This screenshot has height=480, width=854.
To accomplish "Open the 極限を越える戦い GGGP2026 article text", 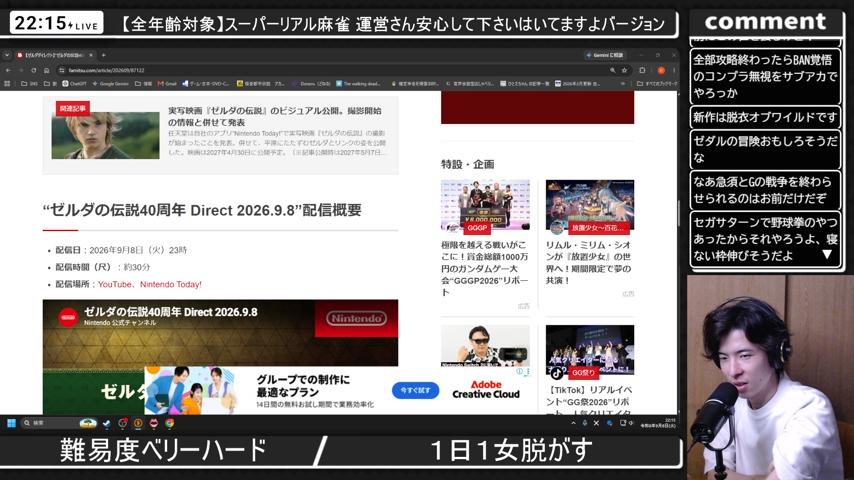I will click(x=485, y=269).
